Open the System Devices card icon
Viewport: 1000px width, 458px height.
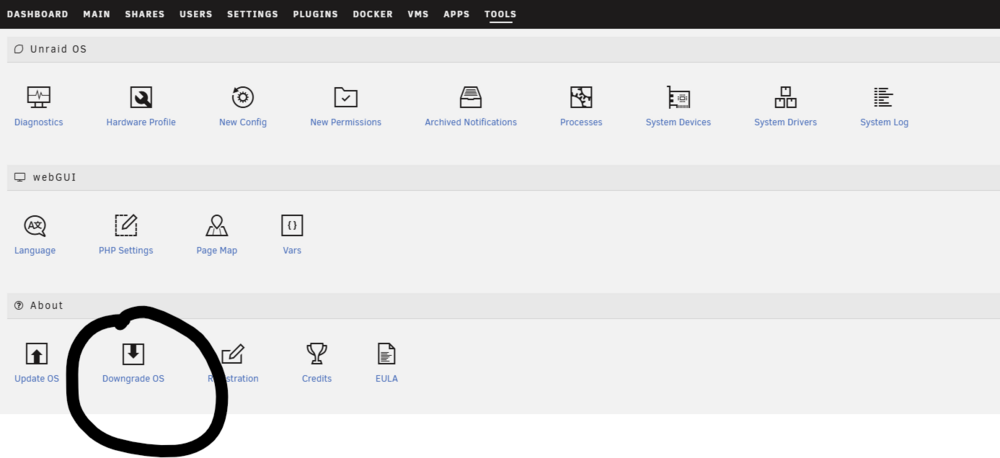click(679, 97)
